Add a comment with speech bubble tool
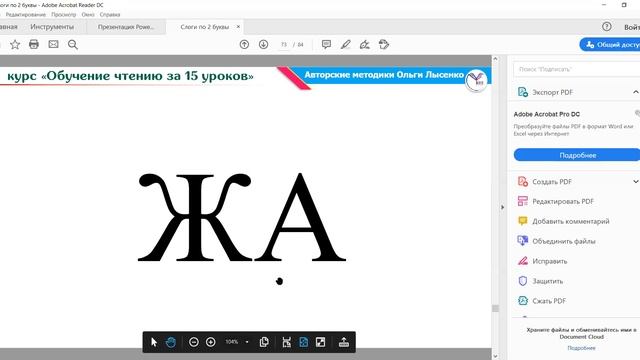Image resolution: width=640 pixels, height=360 pixels. pyautogui.click(x=326, y=44)
